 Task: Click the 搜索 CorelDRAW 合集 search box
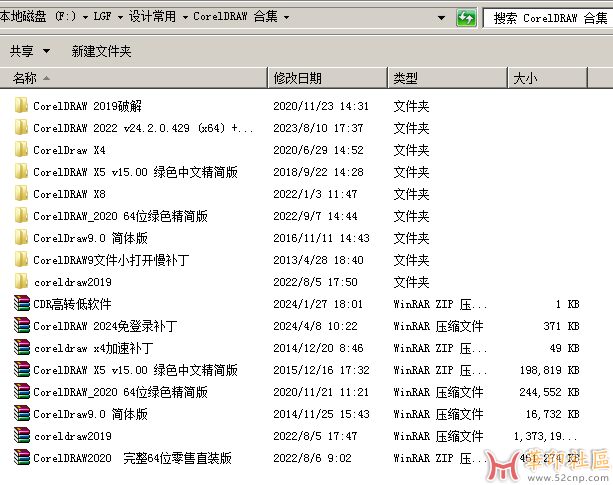tap(548, 18)
